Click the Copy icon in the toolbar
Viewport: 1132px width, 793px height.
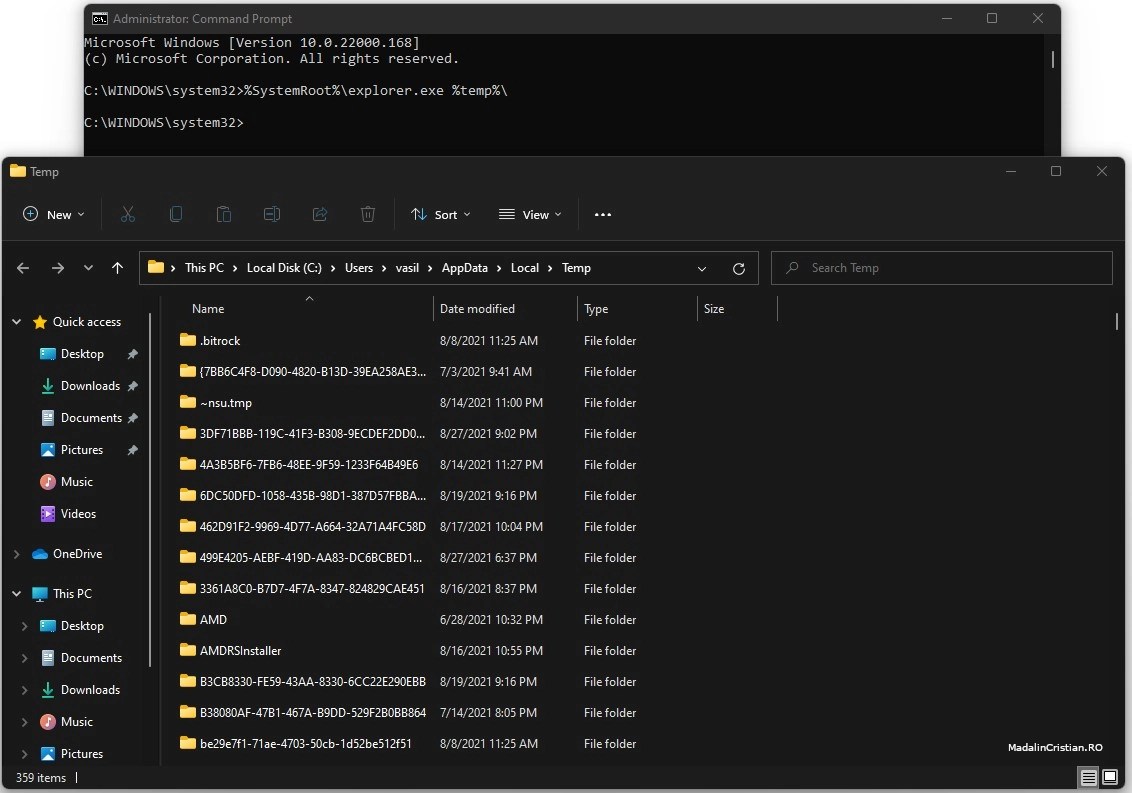coord(176,214)
